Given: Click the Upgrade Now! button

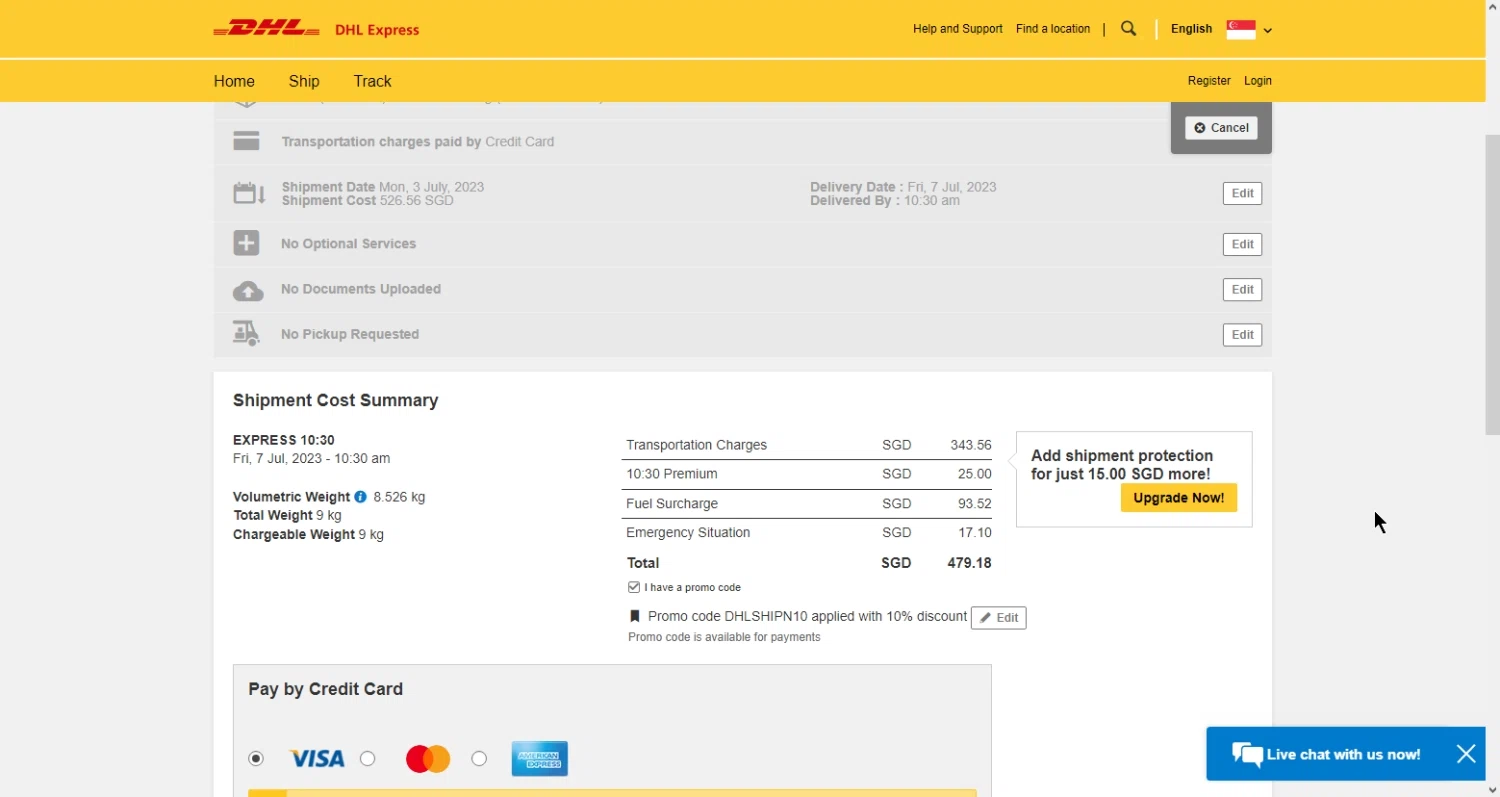Looking at the screenshot, I should pyautogui.click(x=1179, y=498).
